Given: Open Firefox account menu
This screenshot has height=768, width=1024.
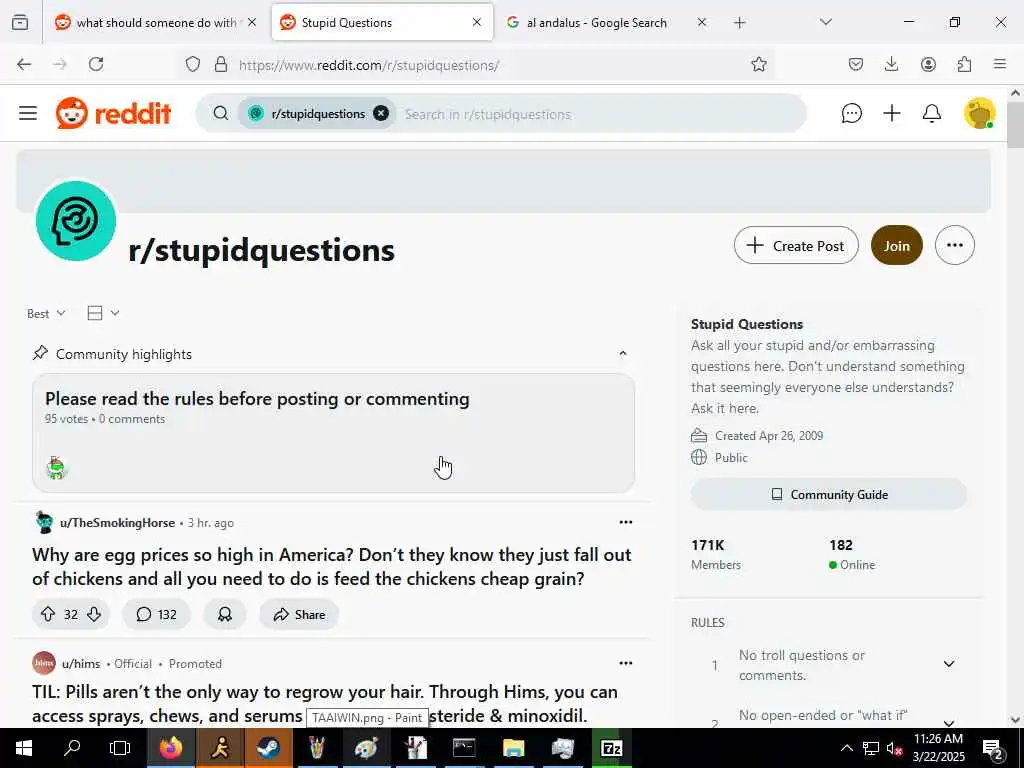Looking at the screenshot, I should pos(928,64).
